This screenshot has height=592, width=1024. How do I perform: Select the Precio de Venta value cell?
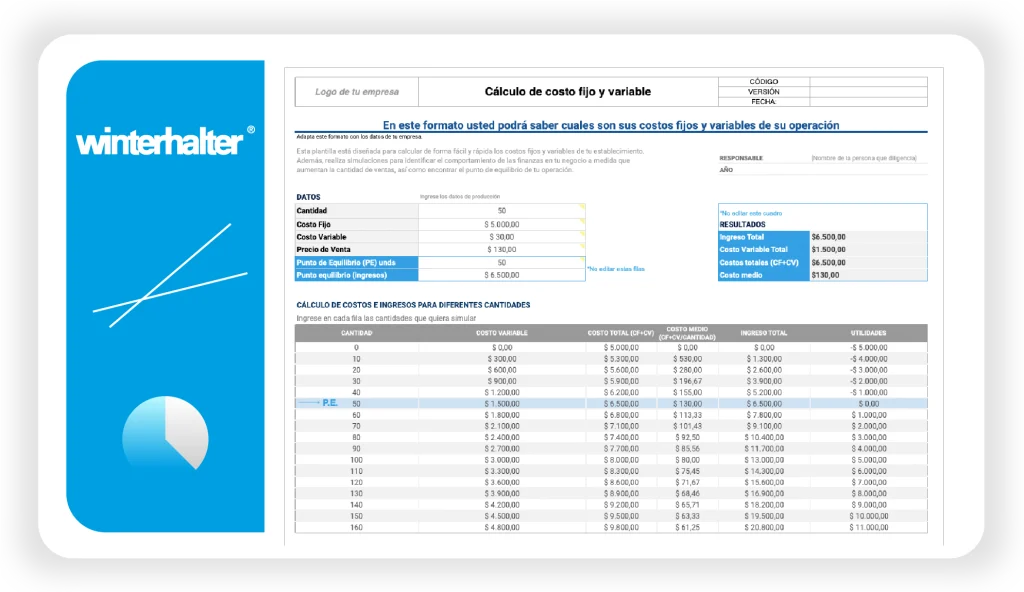coord(502,249)
